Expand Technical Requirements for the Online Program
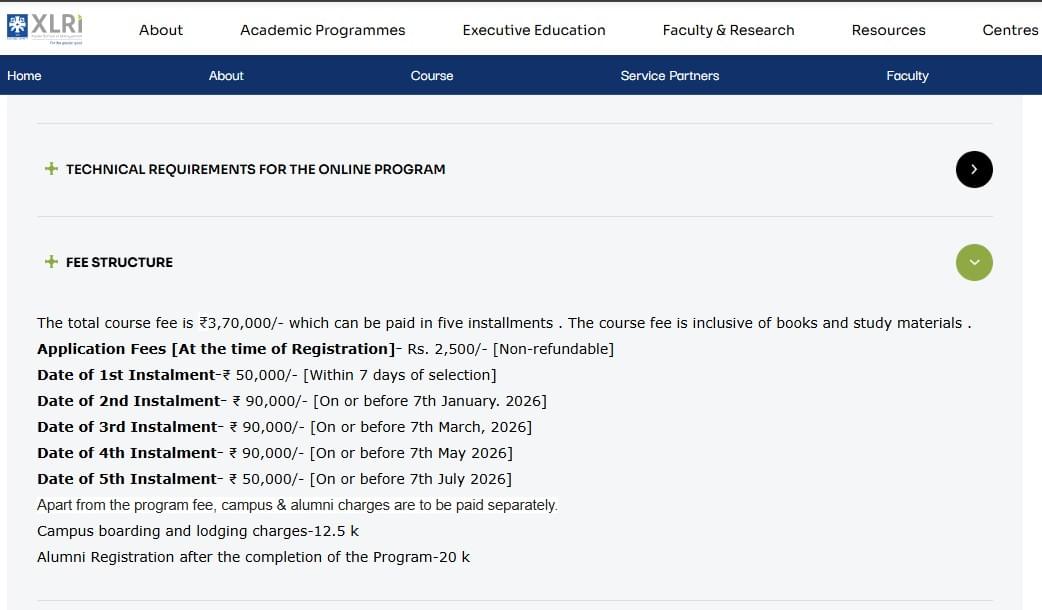 [255, 169]
